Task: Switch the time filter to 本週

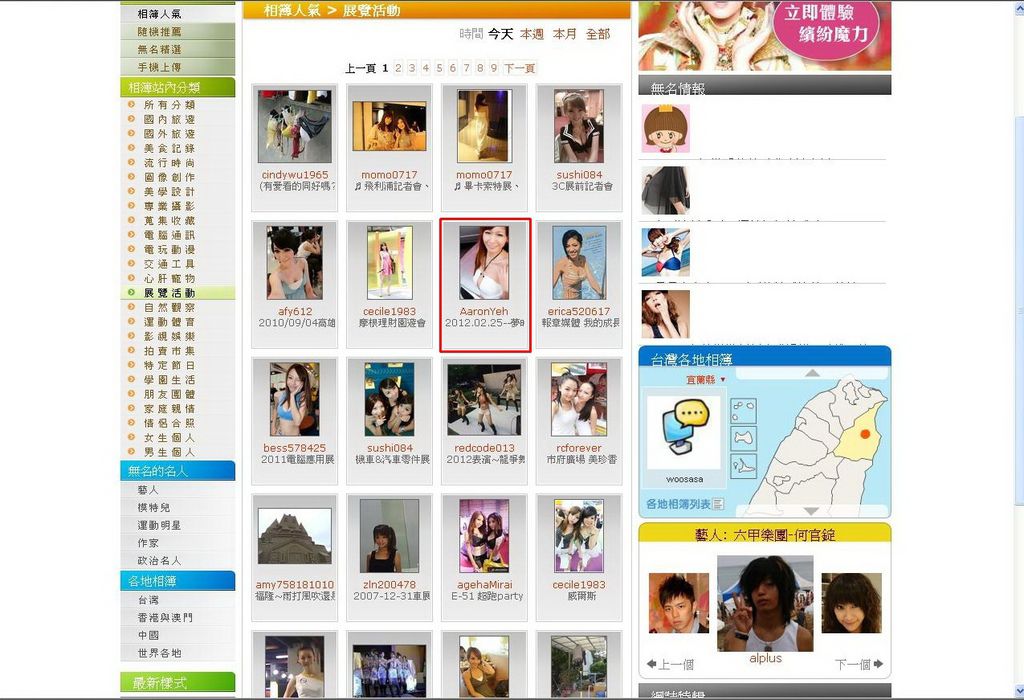Action: coord(532,34)
